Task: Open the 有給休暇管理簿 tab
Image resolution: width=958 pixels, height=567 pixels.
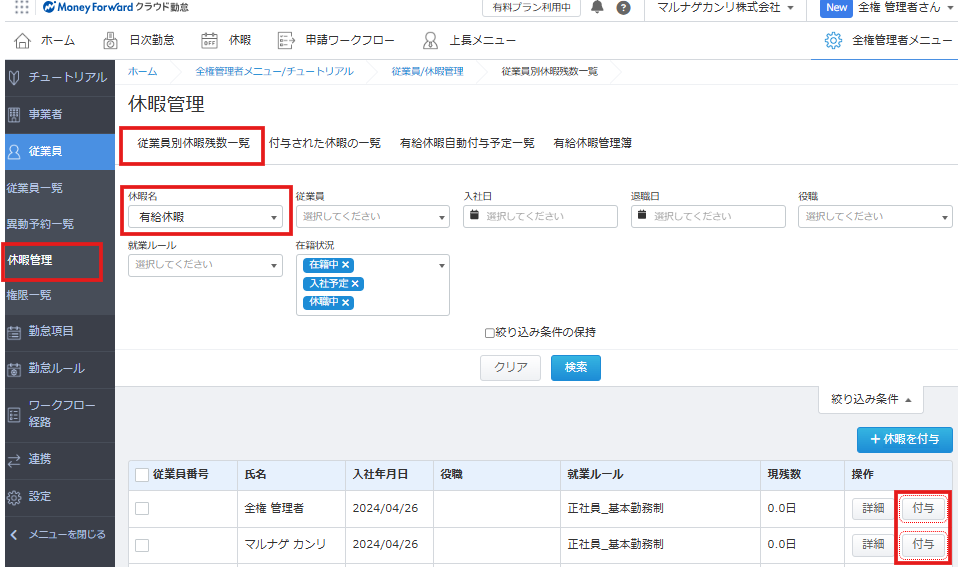Action: pyautogui.click(x=592, y=143)
